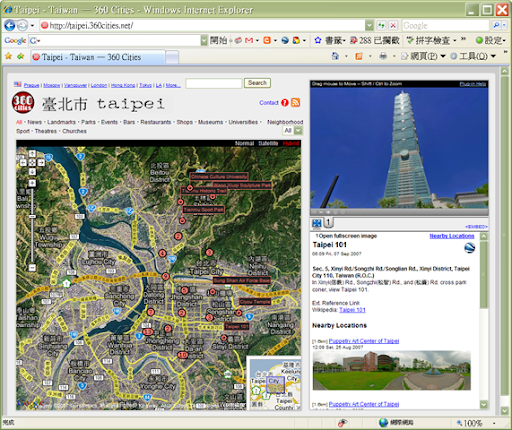The image size is (512, 430).
Task: Click the Plugin Help link above panorama
Action: [473, 84]
